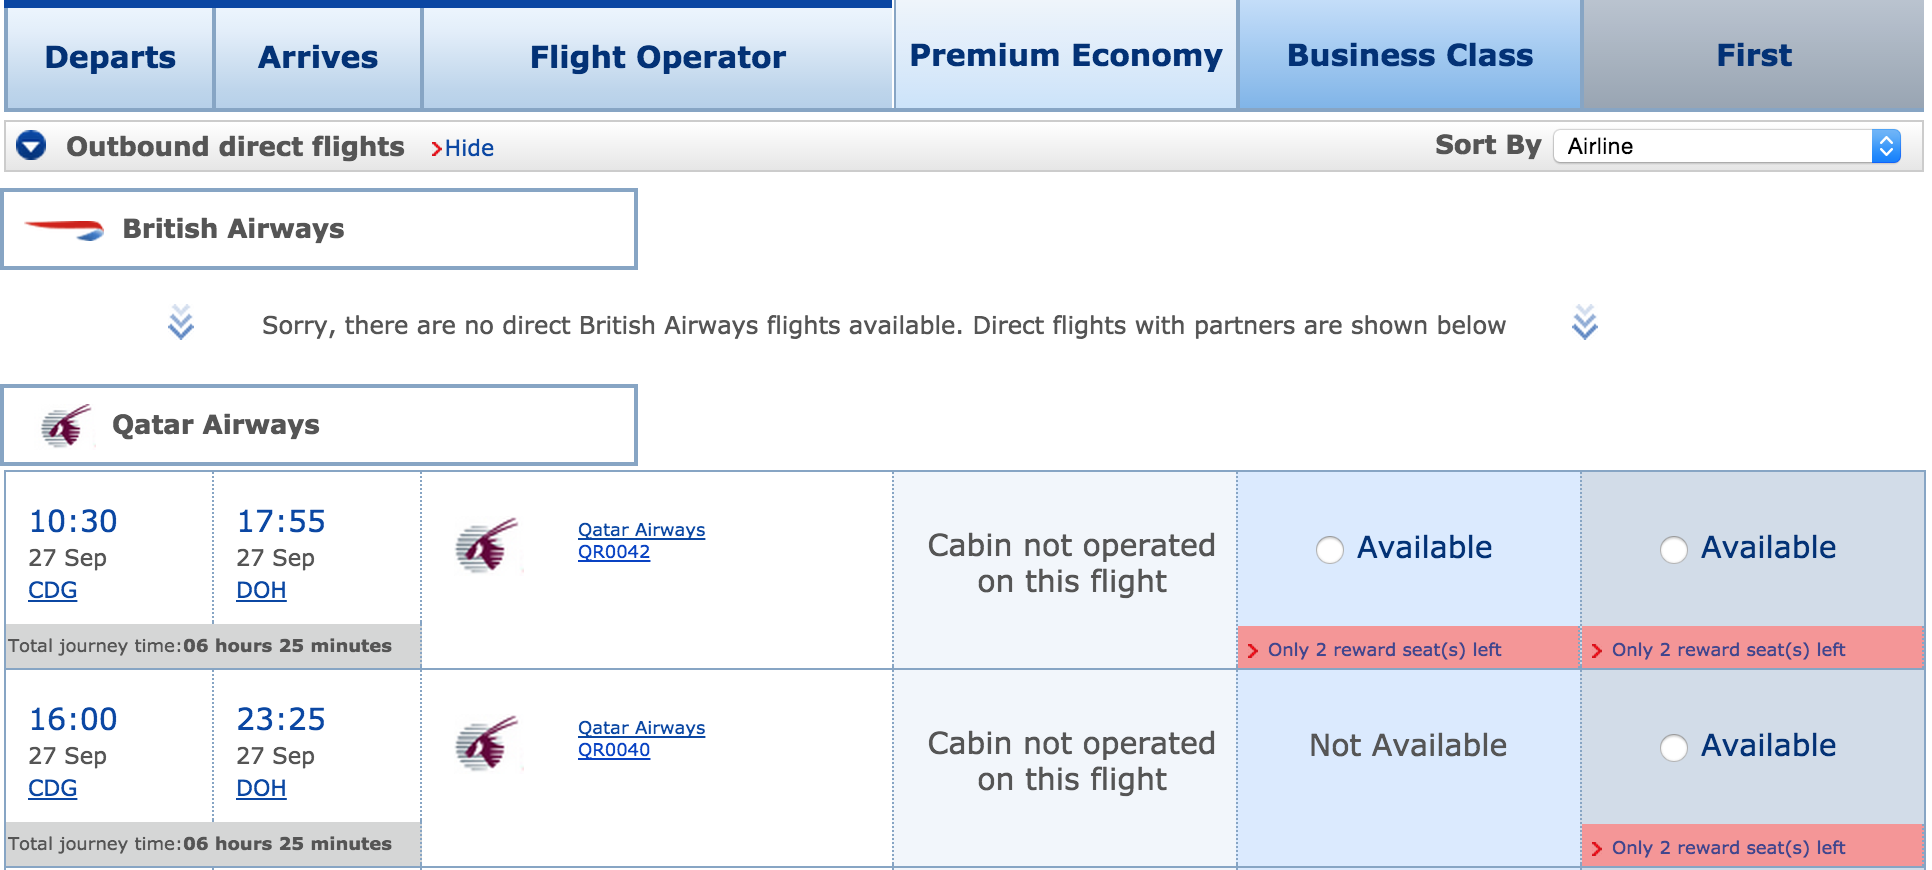1932x870 pixels.
Task: Select First Available for 10:30 flight
Action: click(x=1674, y=549)
